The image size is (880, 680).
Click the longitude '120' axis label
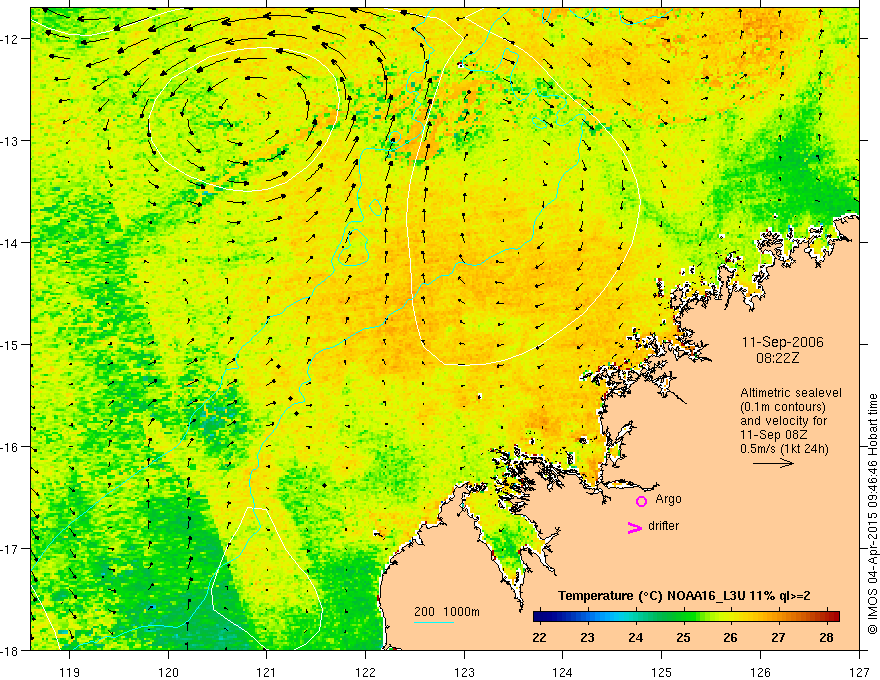click(168, 672)
